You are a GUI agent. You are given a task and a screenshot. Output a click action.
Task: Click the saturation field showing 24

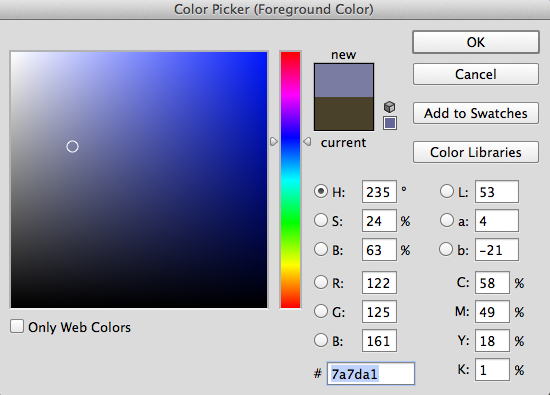pos(379,221)
